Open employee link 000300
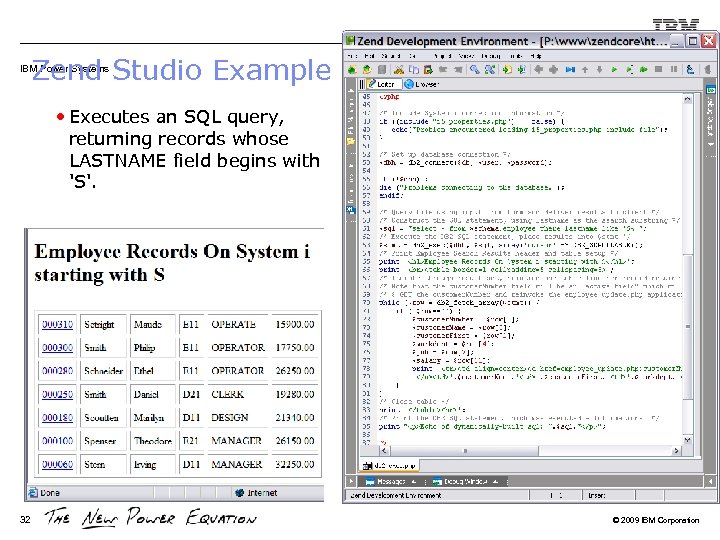The width and height of the screenshot is (720, 540). click(x=57, y=348)
